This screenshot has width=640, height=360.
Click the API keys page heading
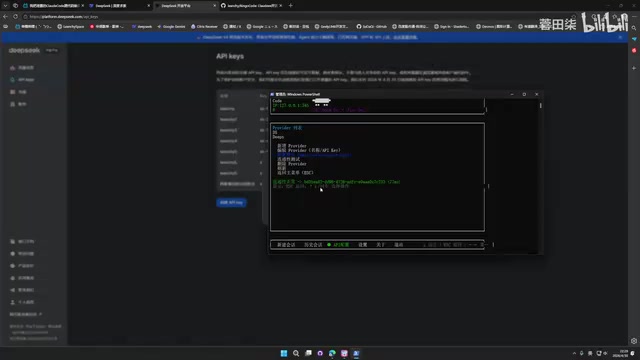click(x=230, y=56)
